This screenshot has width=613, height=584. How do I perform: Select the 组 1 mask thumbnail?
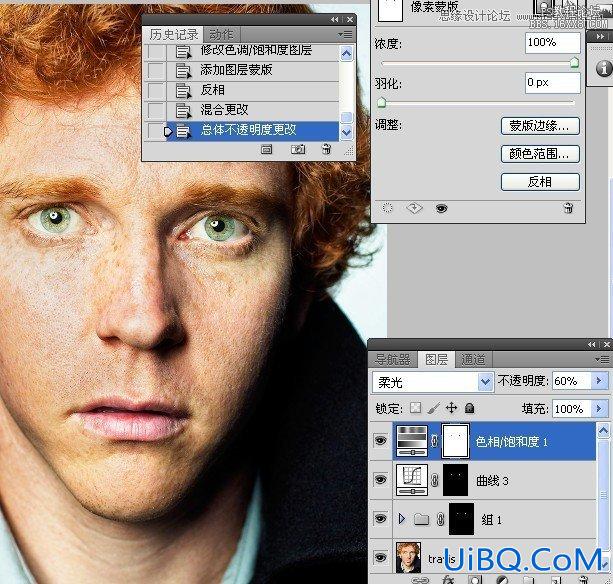(461, 519)
